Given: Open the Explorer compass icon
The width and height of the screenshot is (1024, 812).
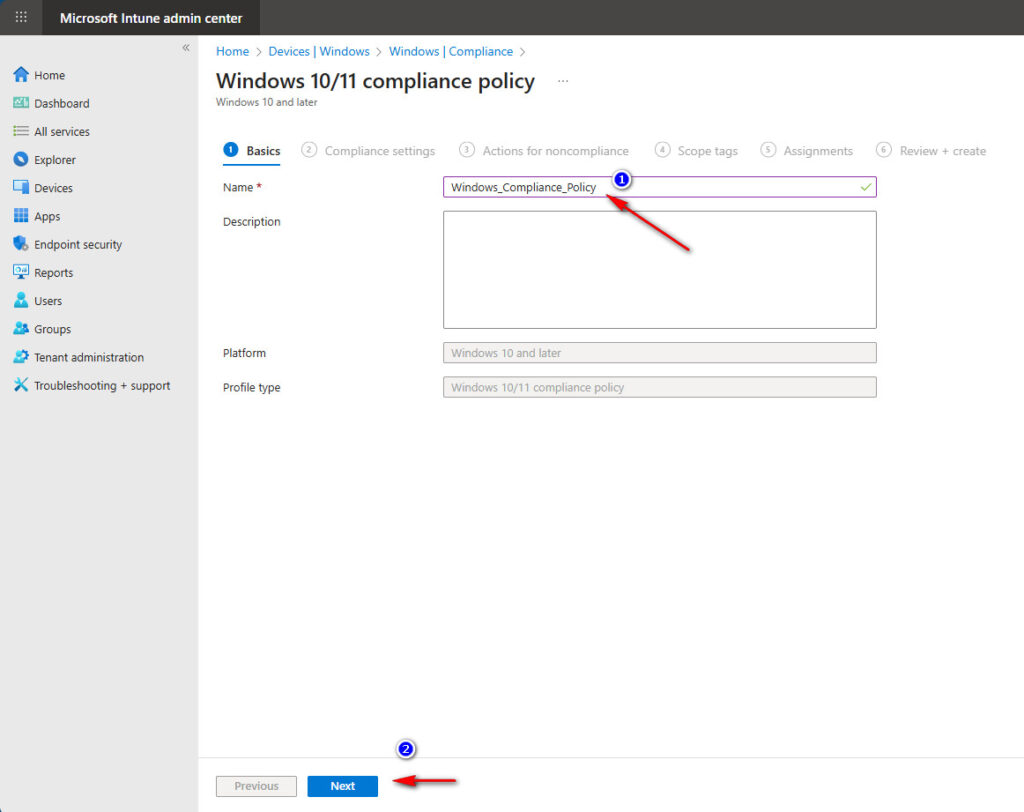Looking at the screenshot, I should click(21, 160).
